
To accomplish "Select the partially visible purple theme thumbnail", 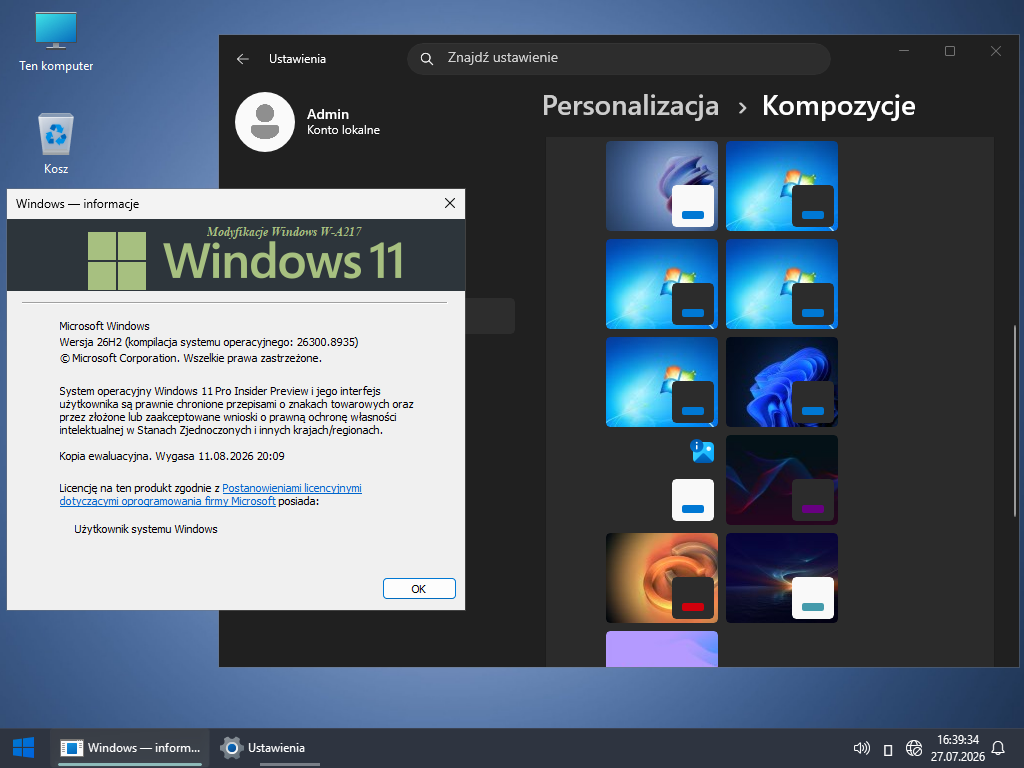I will click(662, 648).
